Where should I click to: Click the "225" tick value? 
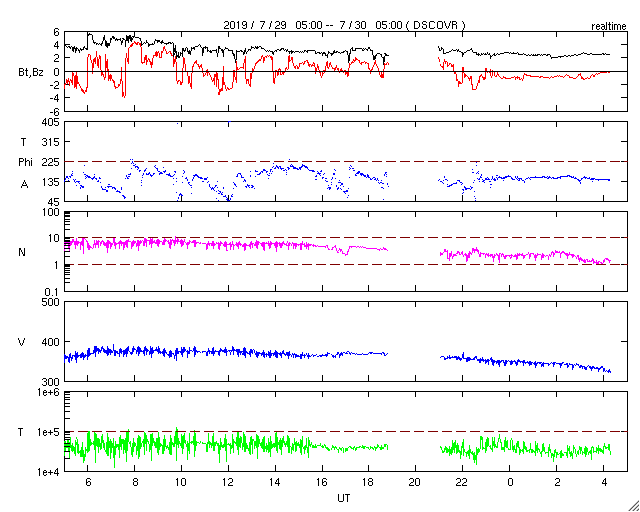51,163
